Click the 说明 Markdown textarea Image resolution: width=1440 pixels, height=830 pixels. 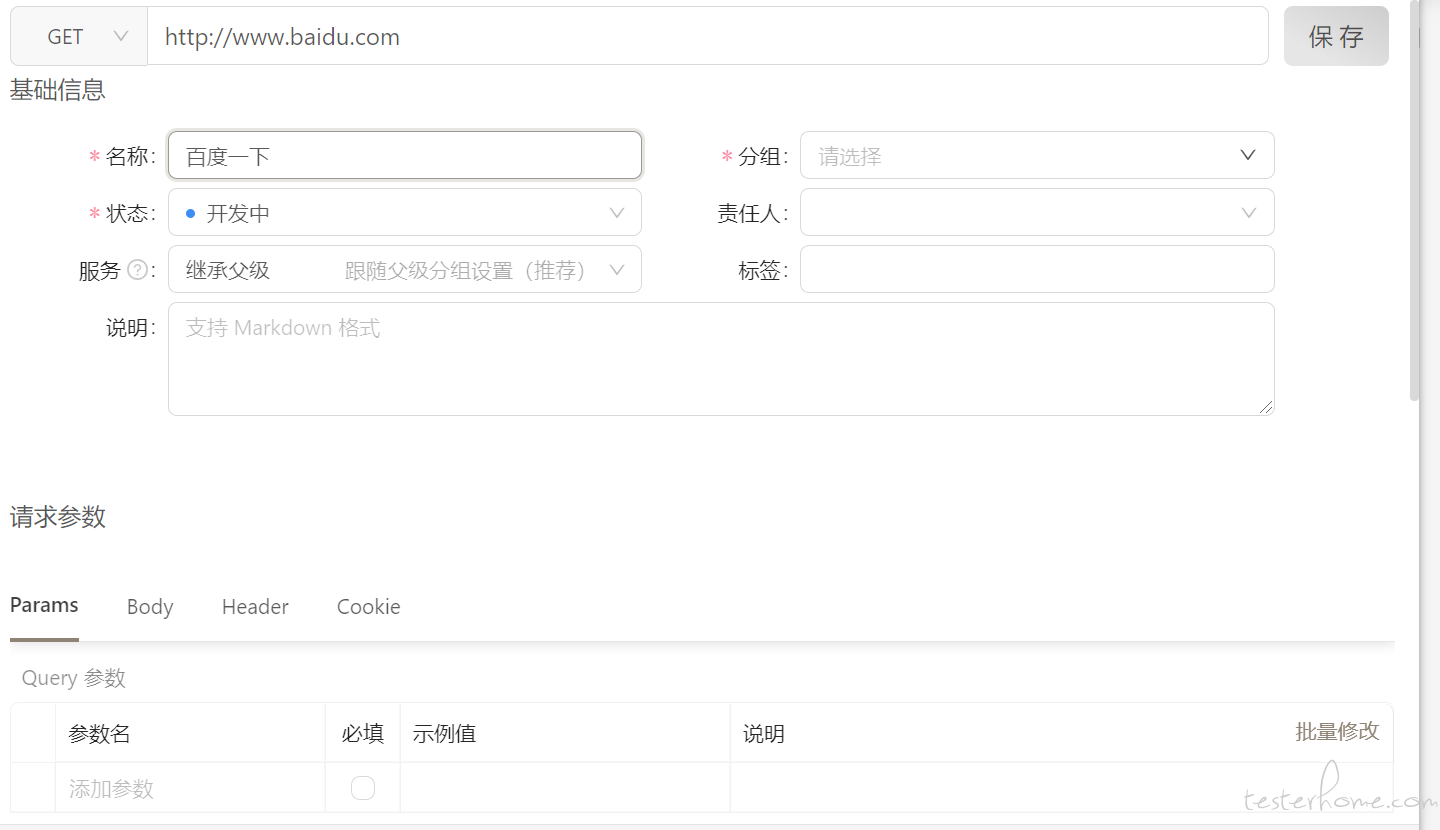(x=721, y=359)
